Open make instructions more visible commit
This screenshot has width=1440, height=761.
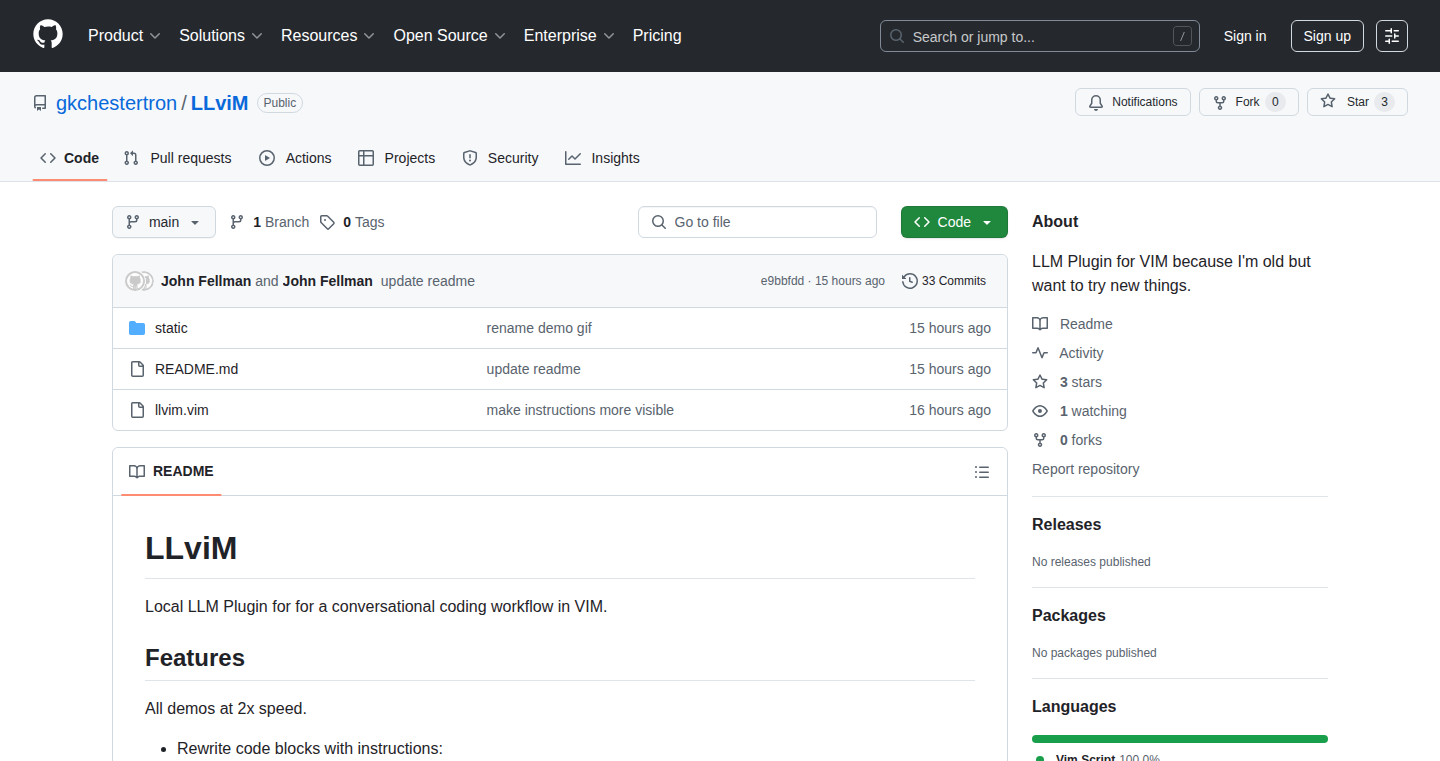580,410
